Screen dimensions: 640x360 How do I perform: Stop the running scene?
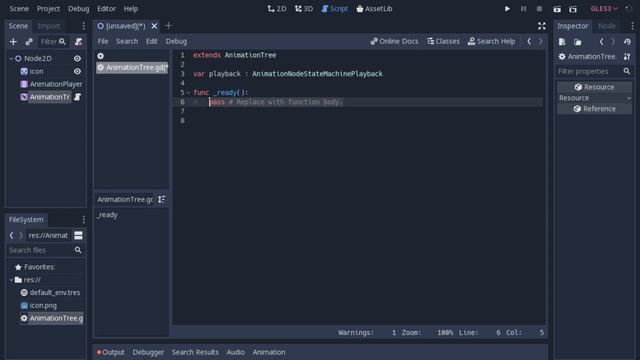pyautogui.click(x=539, y=9)
